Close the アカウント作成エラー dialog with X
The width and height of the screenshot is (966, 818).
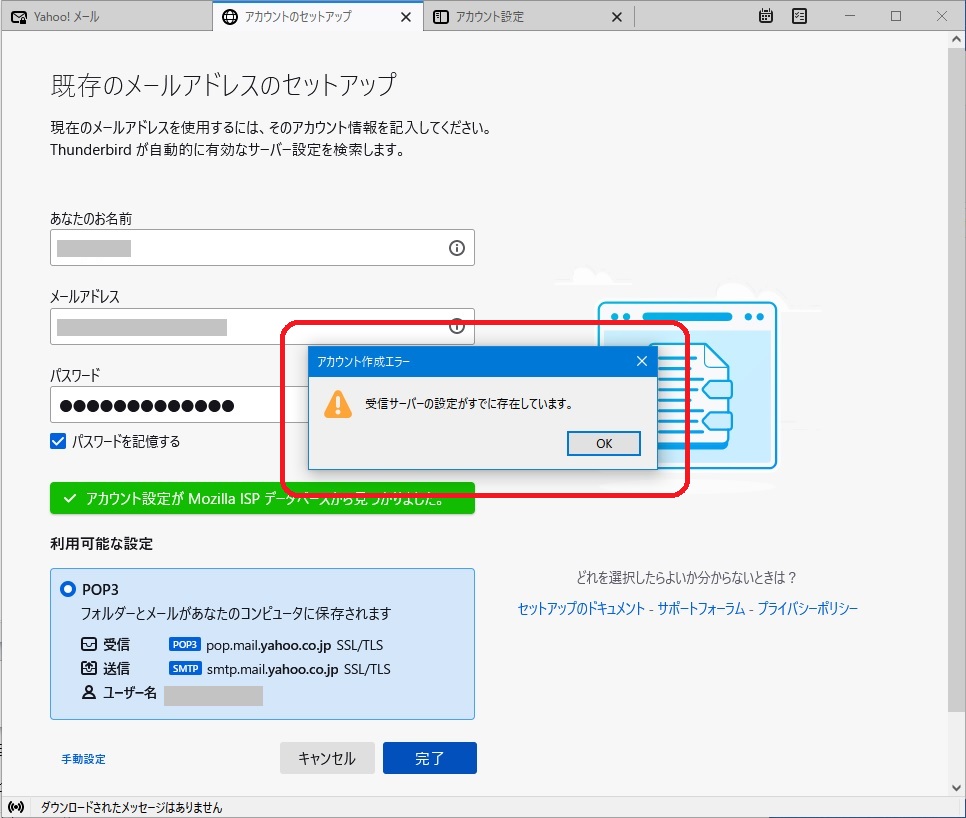[642, 361]
